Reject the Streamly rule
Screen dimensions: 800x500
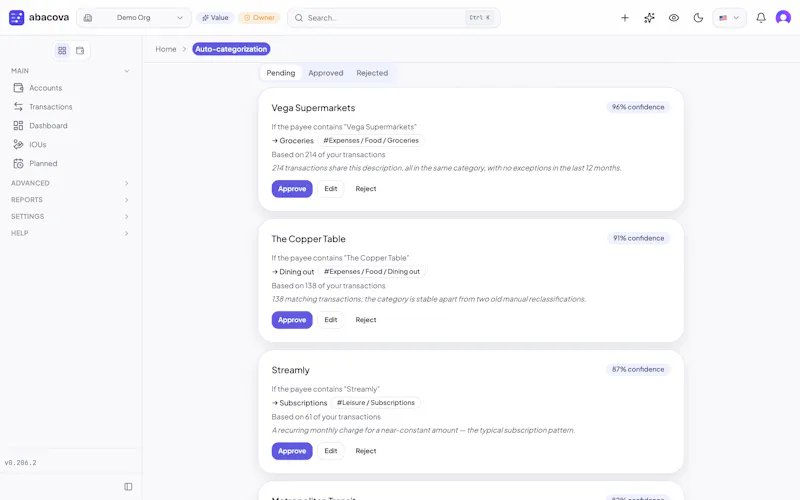[366, 451]
